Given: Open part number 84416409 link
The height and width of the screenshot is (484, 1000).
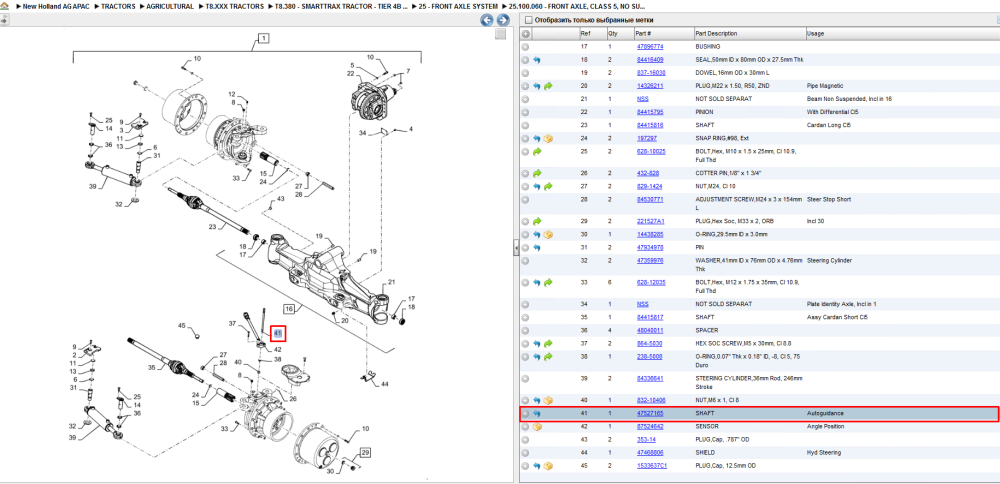Looking at the screenshot, I should pyautogui.click(x=650, y=60).
